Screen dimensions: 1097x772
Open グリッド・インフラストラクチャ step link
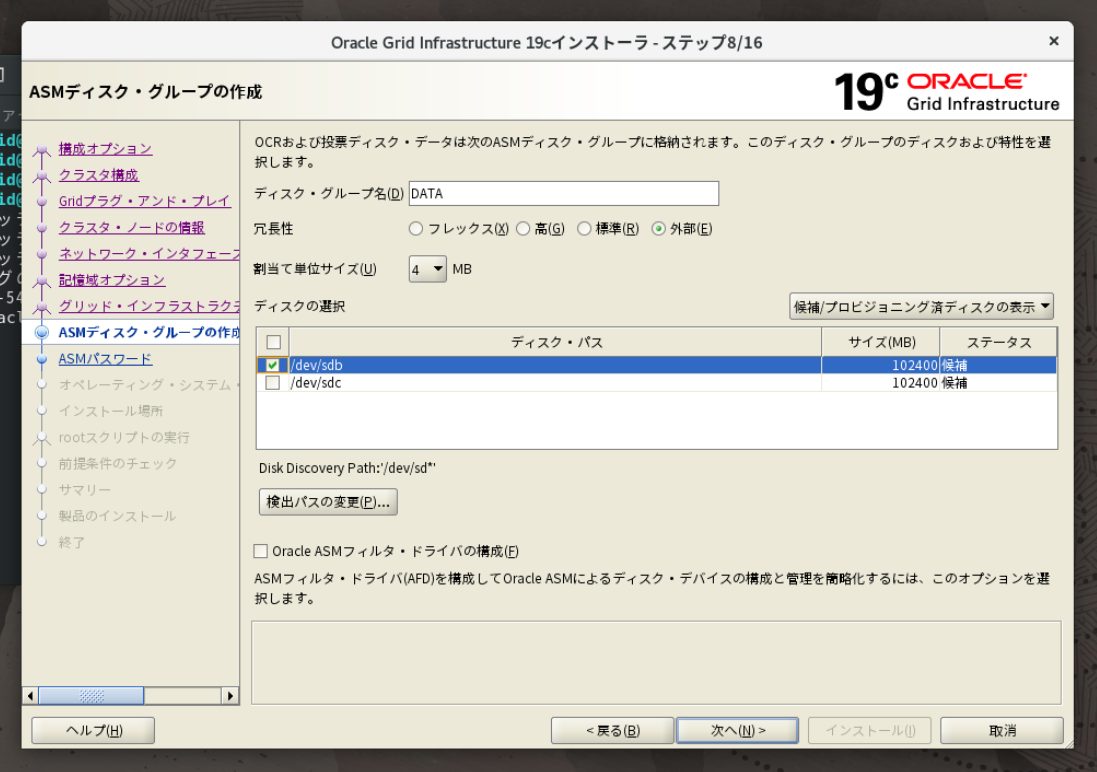click(148, 307)
